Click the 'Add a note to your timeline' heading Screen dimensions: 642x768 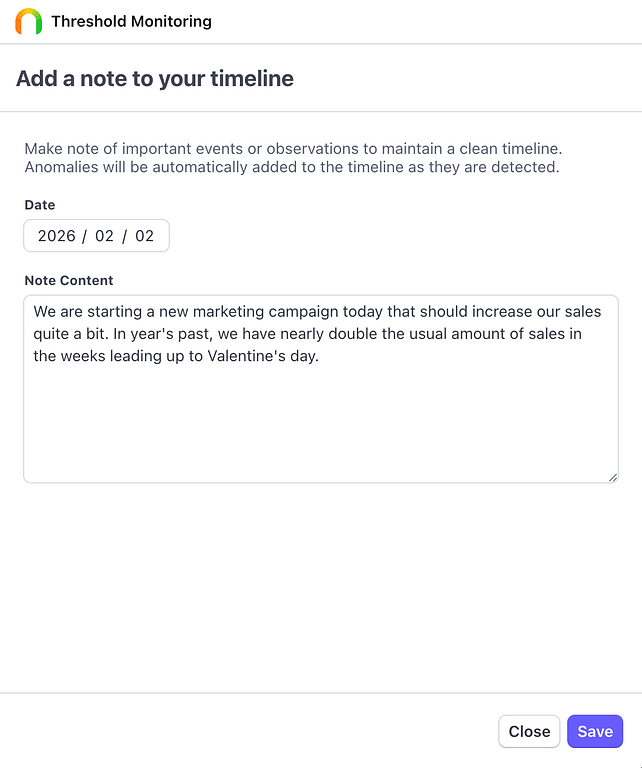point(155,79)
